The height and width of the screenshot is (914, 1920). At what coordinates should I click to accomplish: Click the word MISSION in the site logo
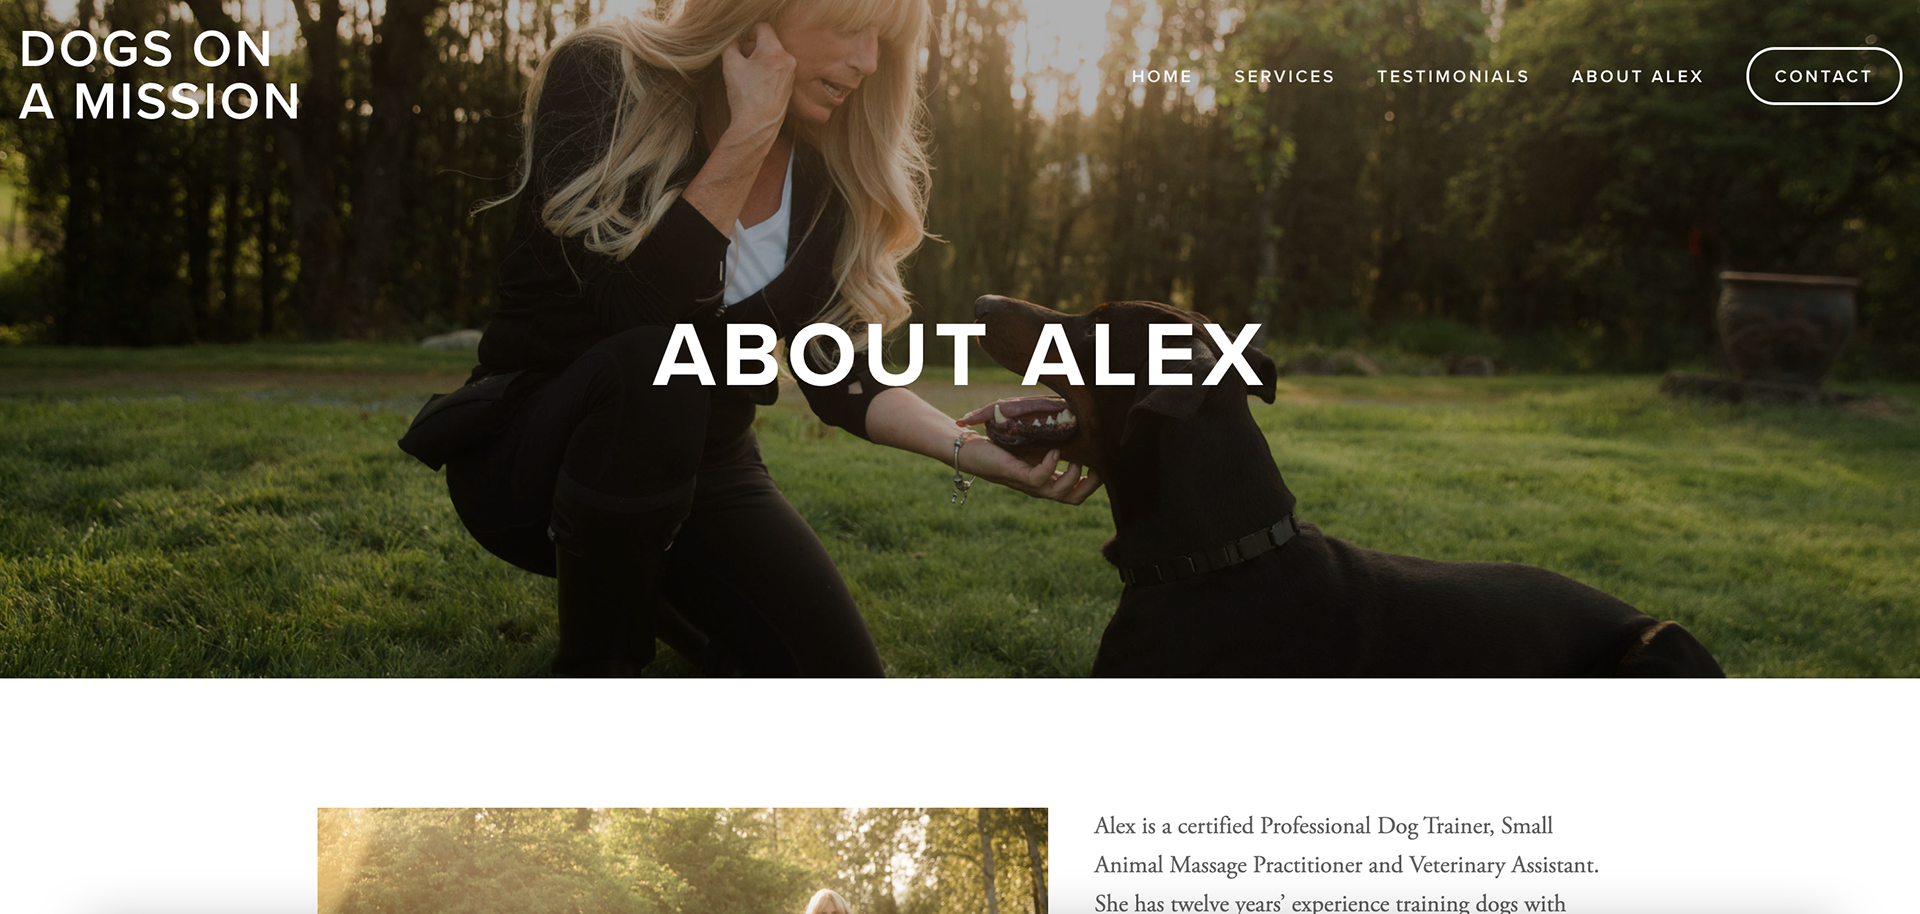(x=187, y=102)
